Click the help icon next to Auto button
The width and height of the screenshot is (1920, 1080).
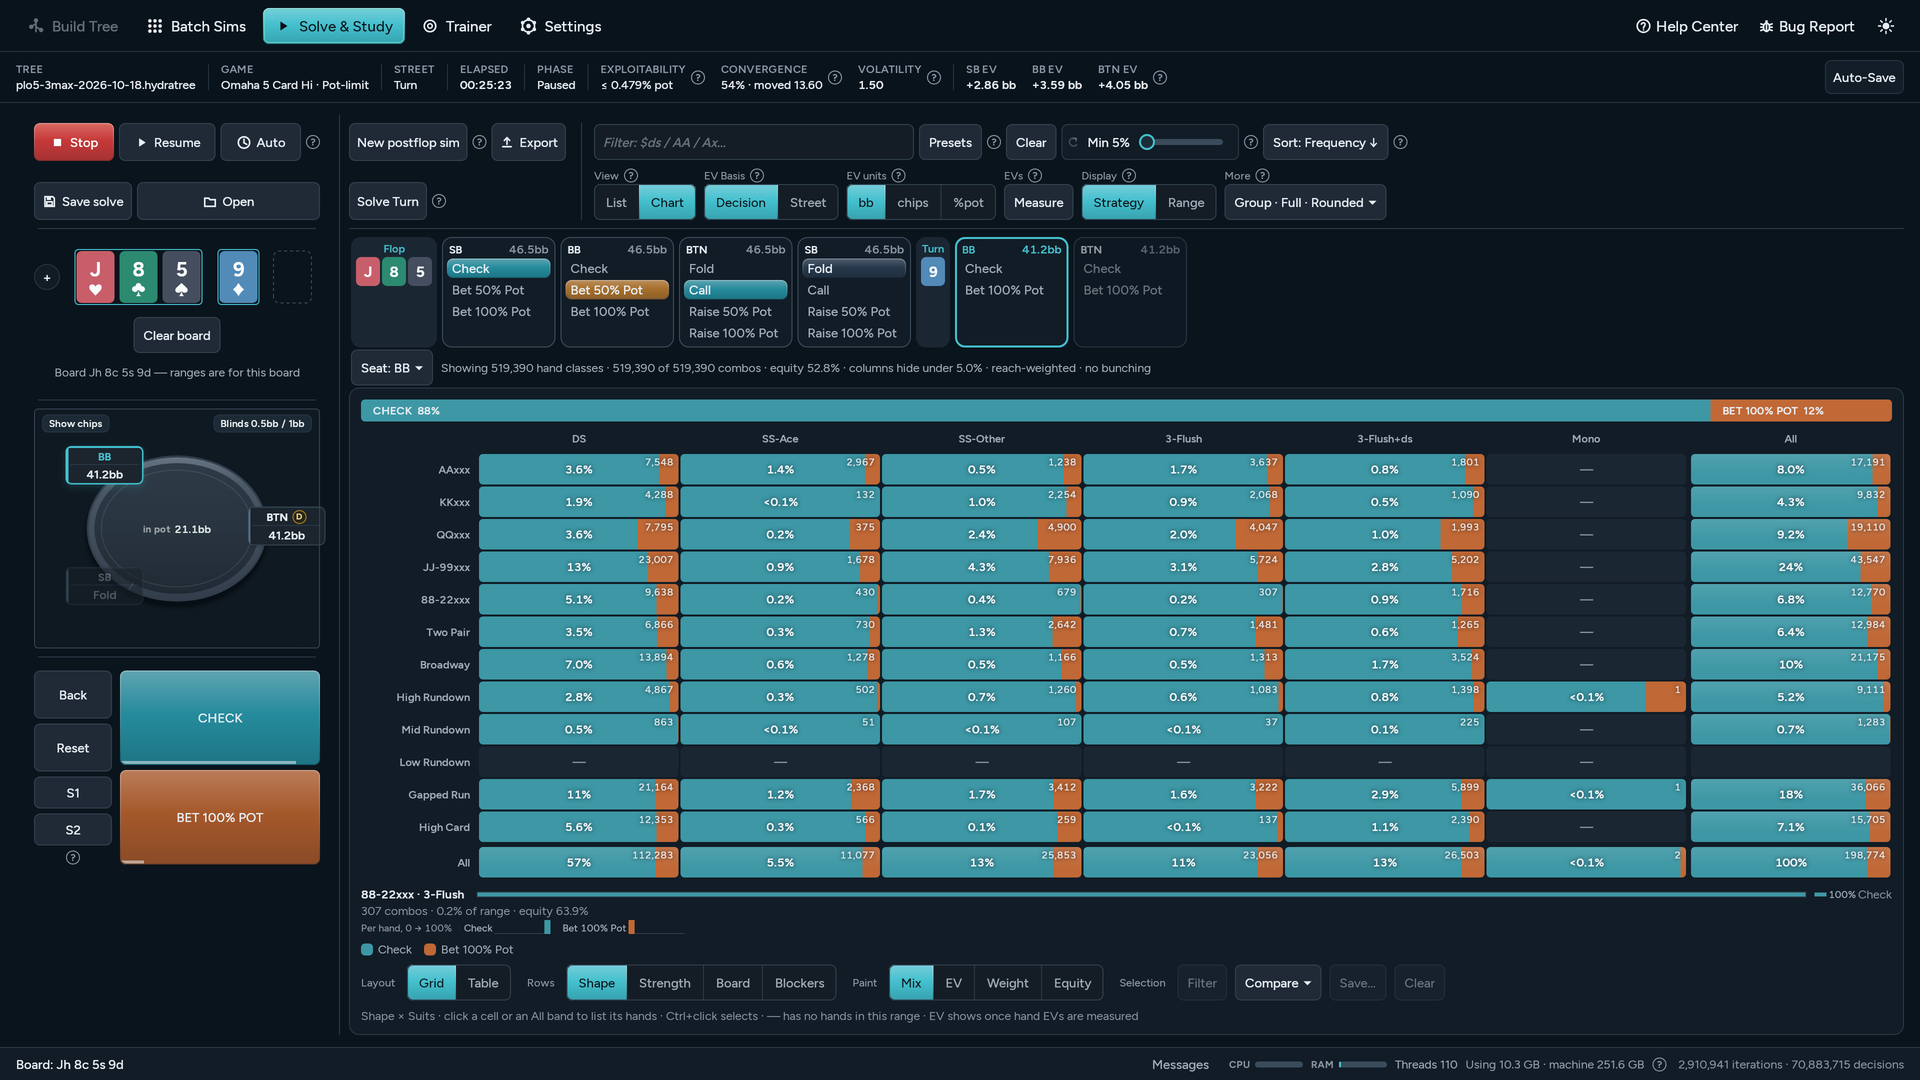click(313, 143)
